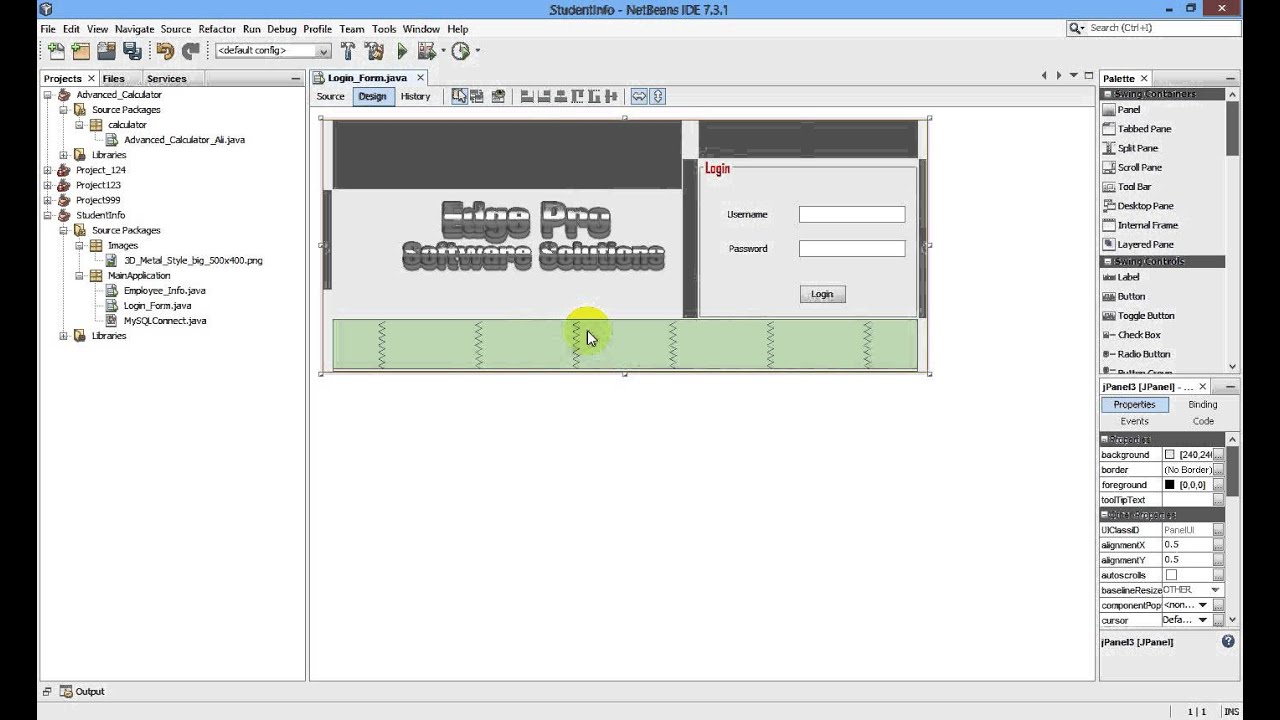Activate Selection Mode in form designer

pos(459,96)
